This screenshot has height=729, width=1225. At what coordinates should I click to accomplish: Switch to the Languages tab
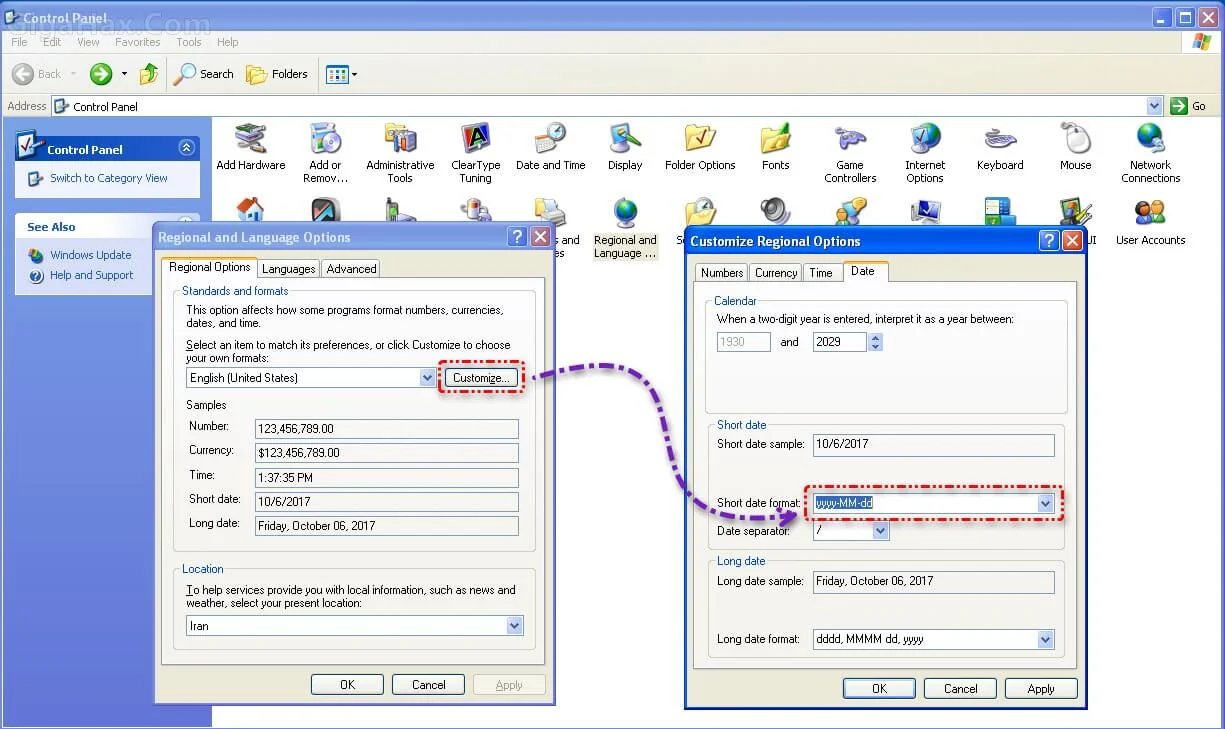[288, 268]
